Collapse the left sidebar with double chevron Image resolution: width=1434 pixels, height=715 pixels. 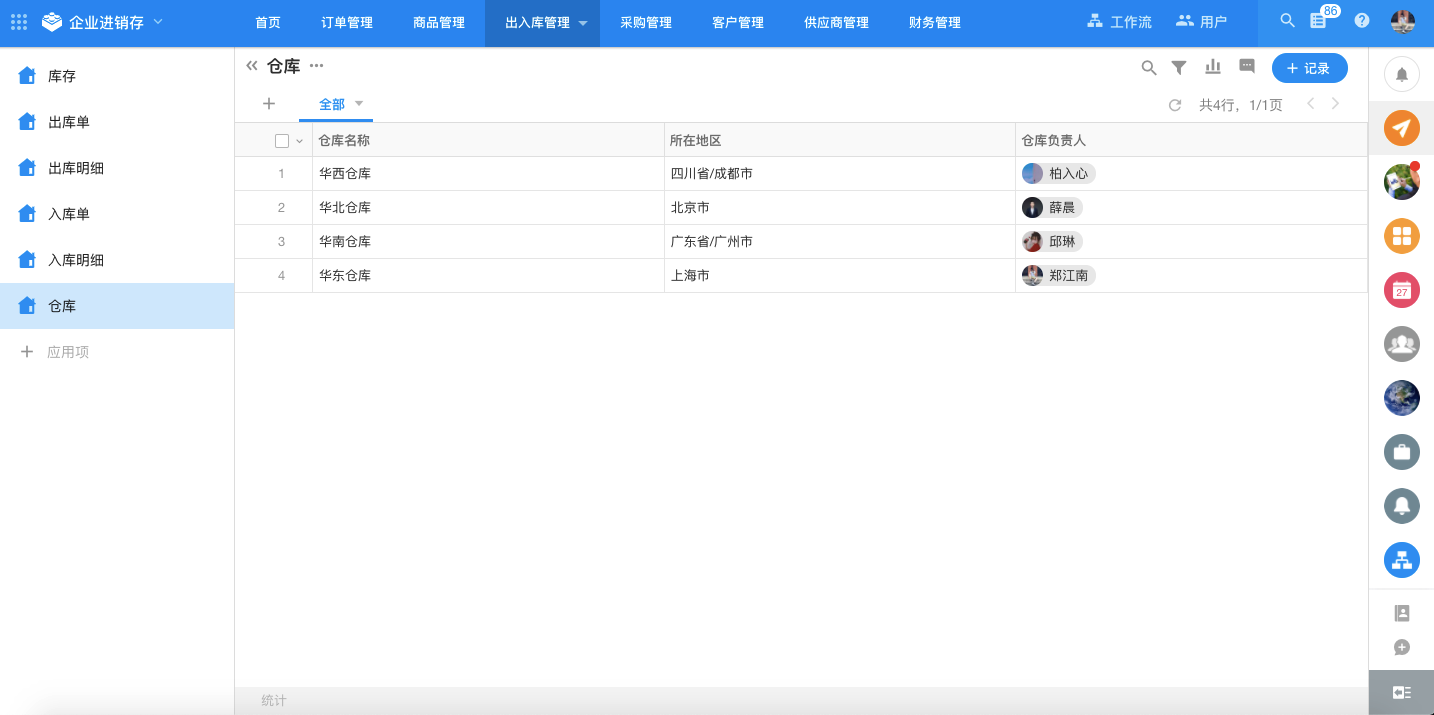pos(252,66)
